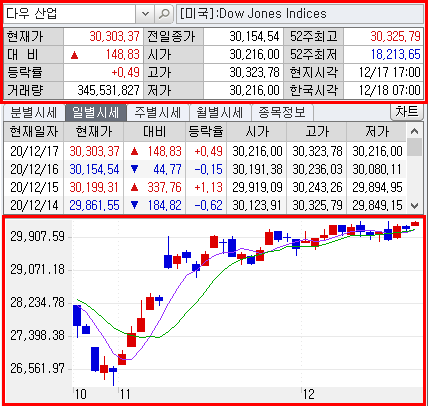This screenshot has width=428, height=406.
Task: Open the 종목정보 tab
Action: (x=282, y=113)
